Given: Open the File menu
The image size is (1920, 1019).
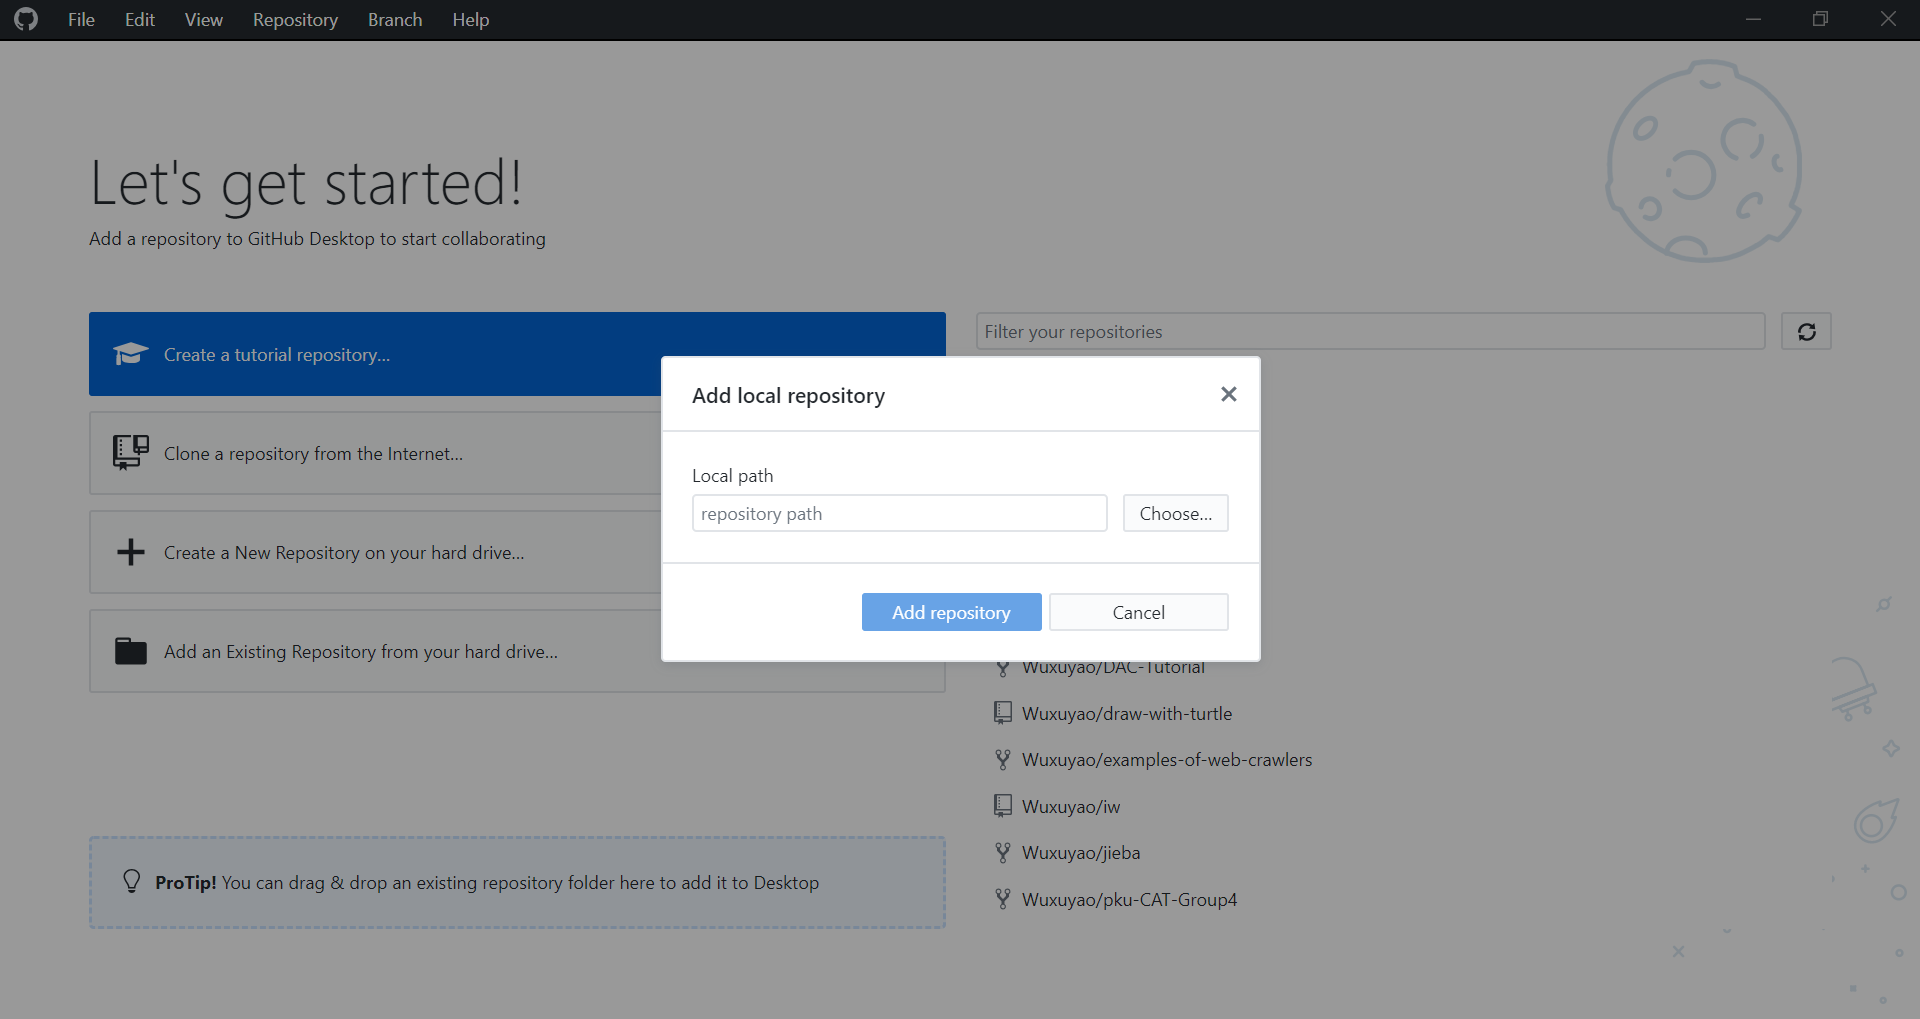Looking at the screenshot, I should (80, 19).
